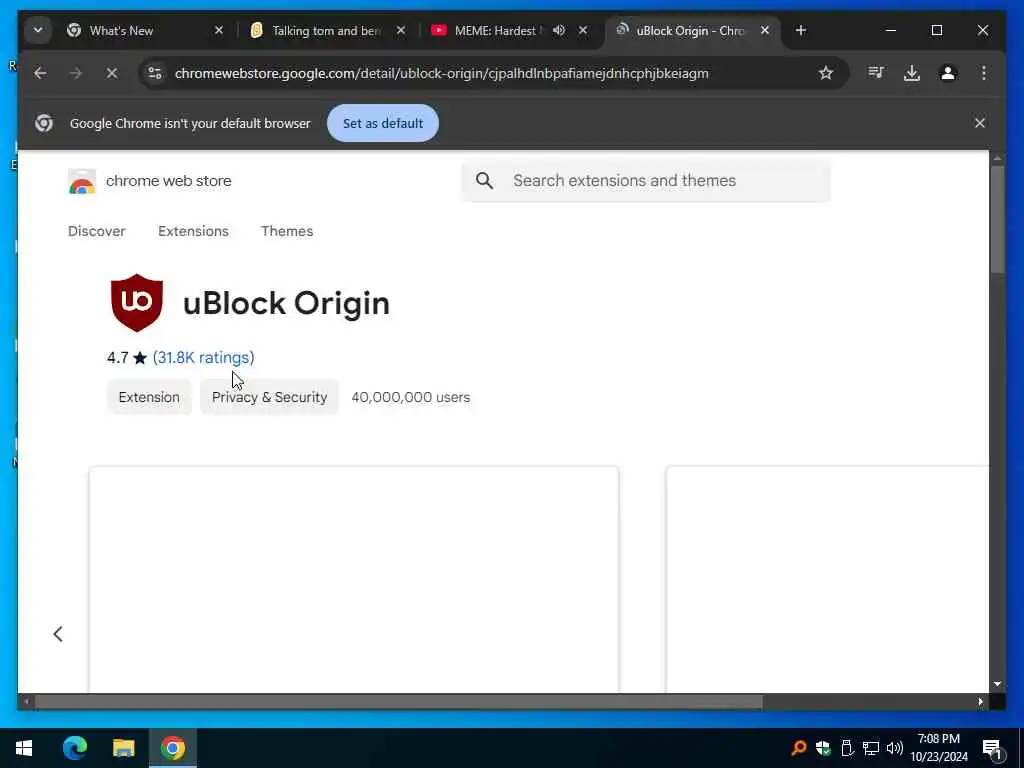
Task: Go back to previous page
Action: tap(40, 73)
